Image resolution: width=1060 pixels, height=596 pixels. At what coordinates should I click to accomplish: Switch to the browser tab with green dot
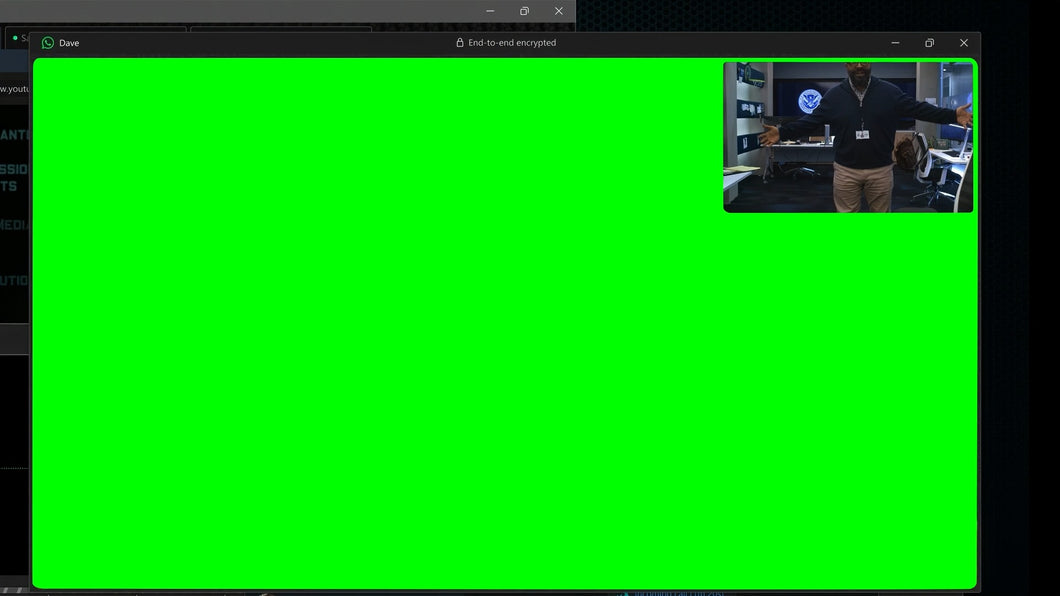coord(17,38)
